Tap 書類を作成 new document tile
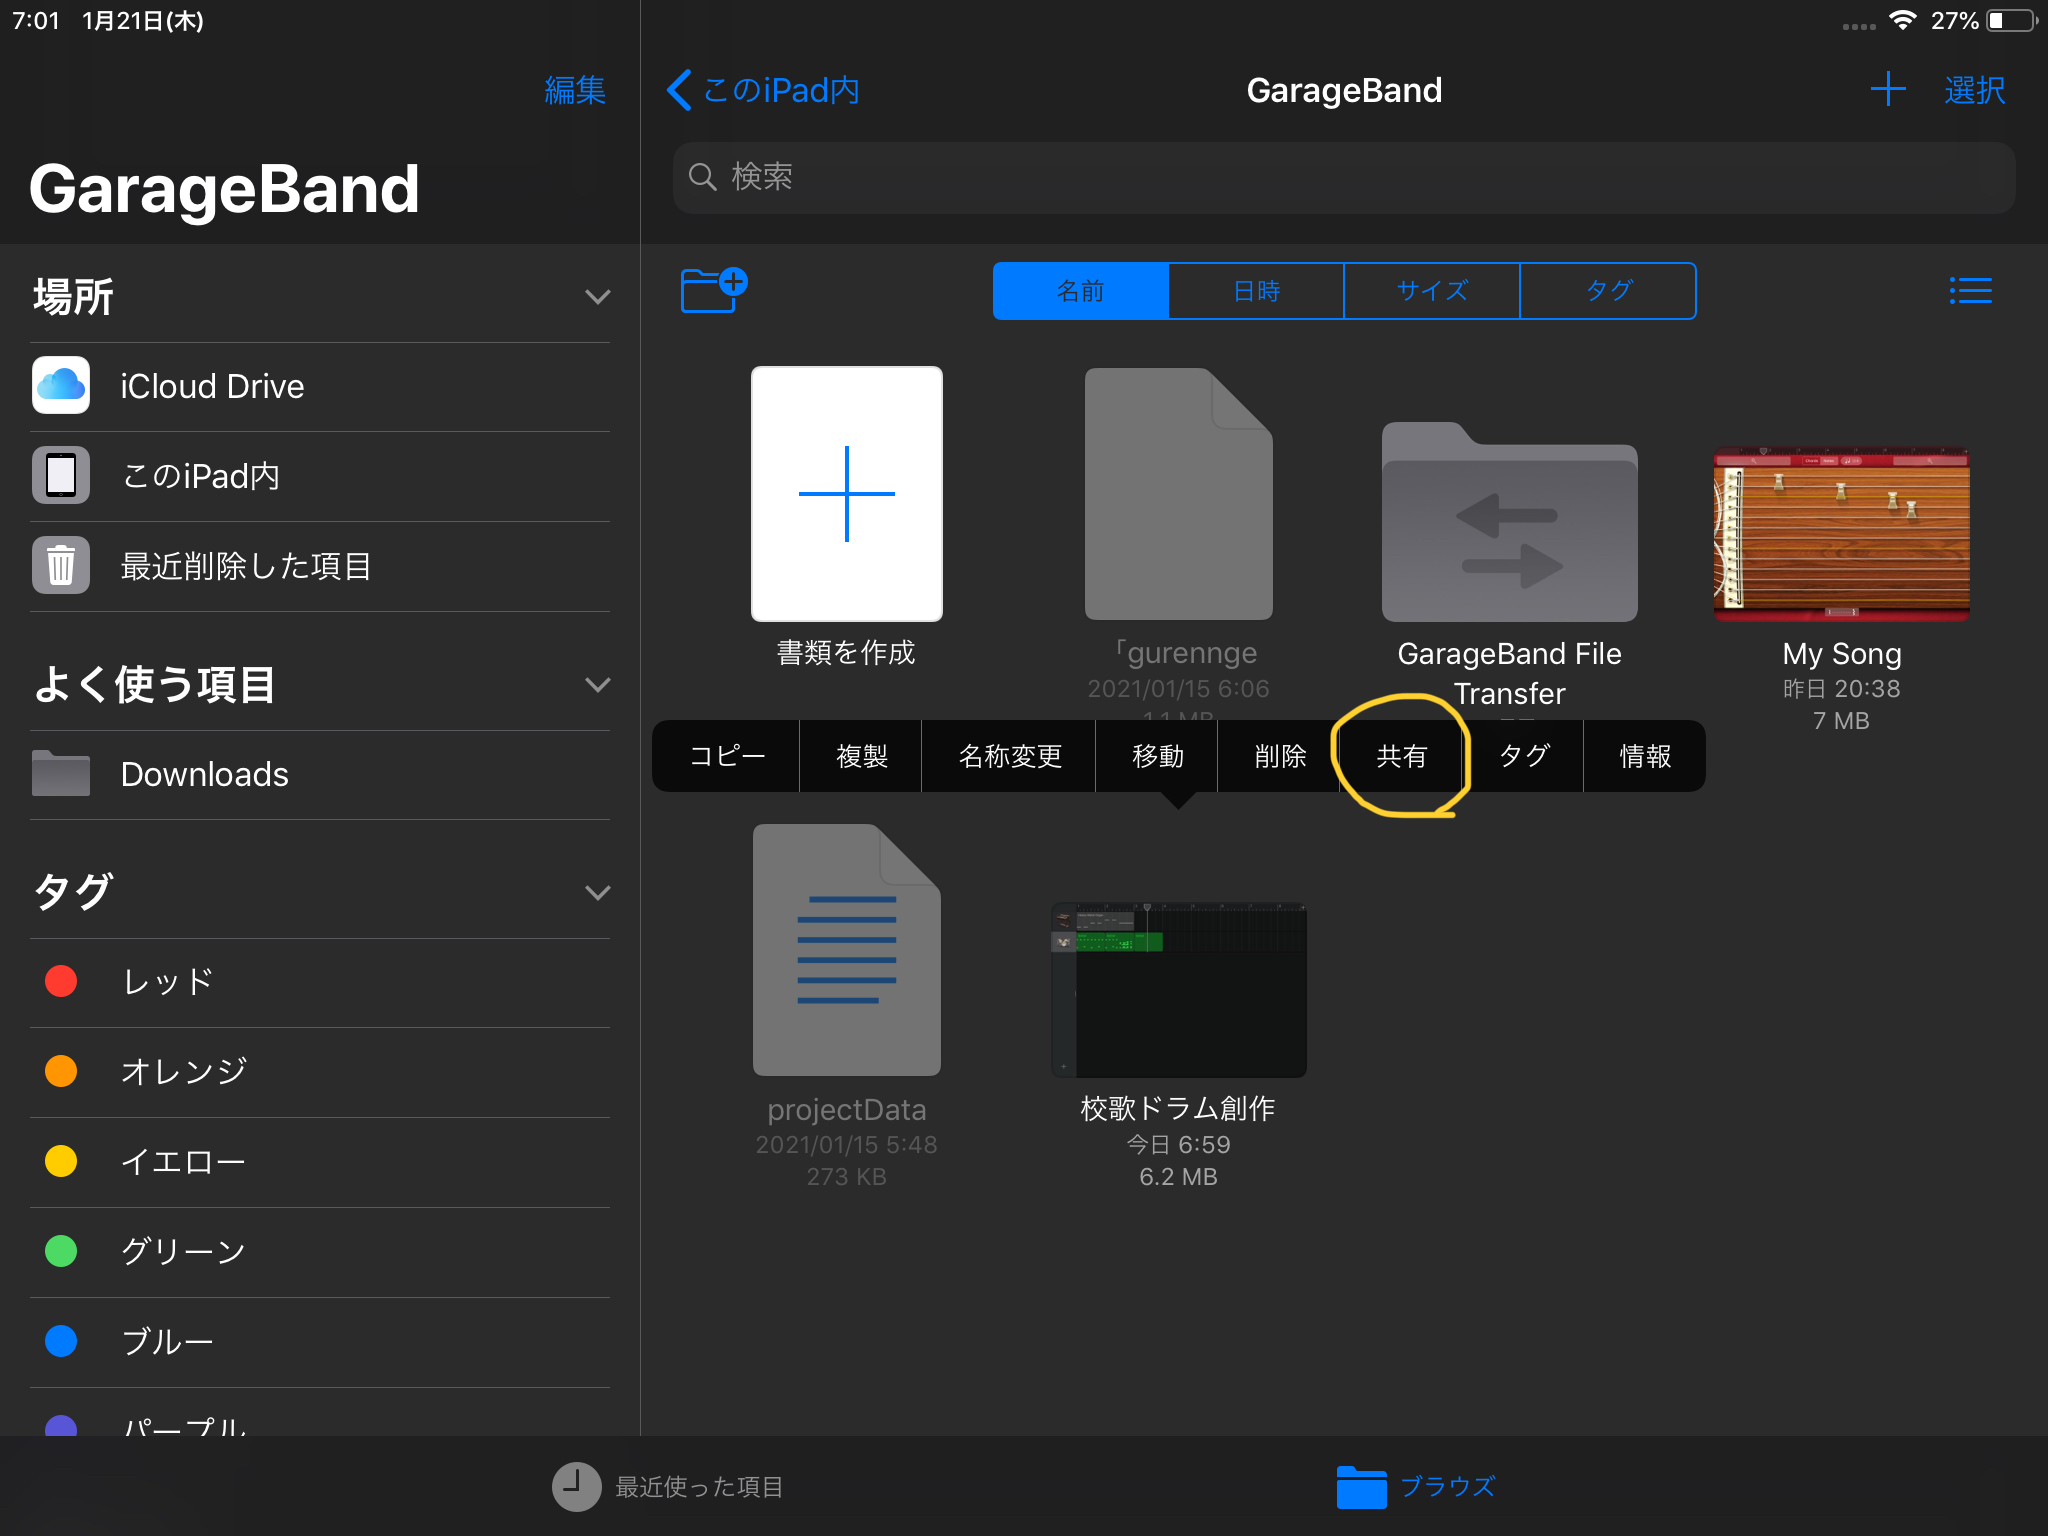This screenshot has height=1536, width=2048. [x=847, y=494]
